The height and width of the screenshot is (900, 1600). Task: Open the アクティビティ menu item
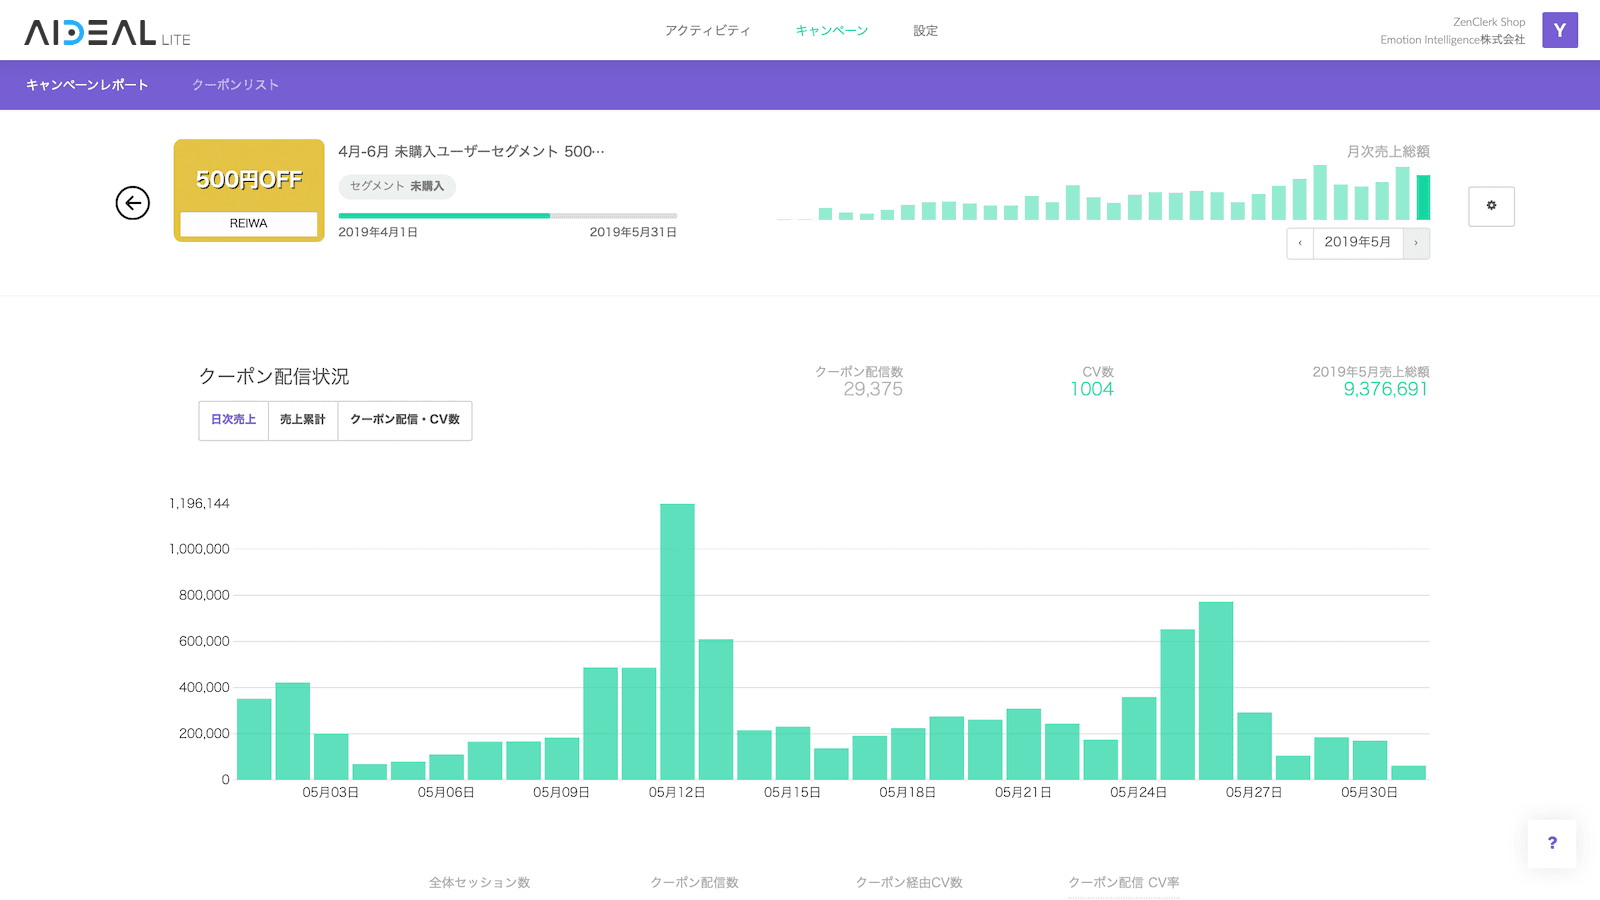pos(707,30)
